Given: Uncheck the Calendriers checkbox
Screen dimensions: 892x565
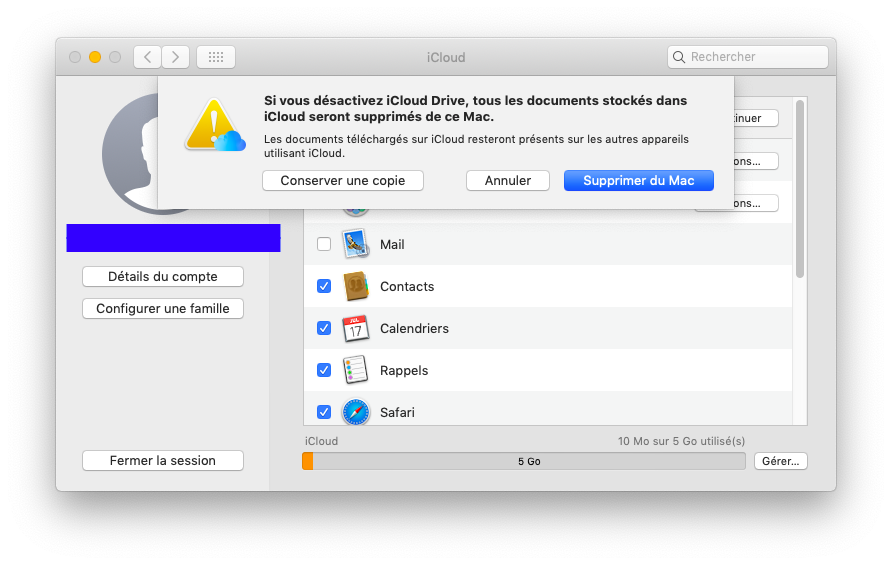Looking at the screenshot, I should tap(324, 328).
